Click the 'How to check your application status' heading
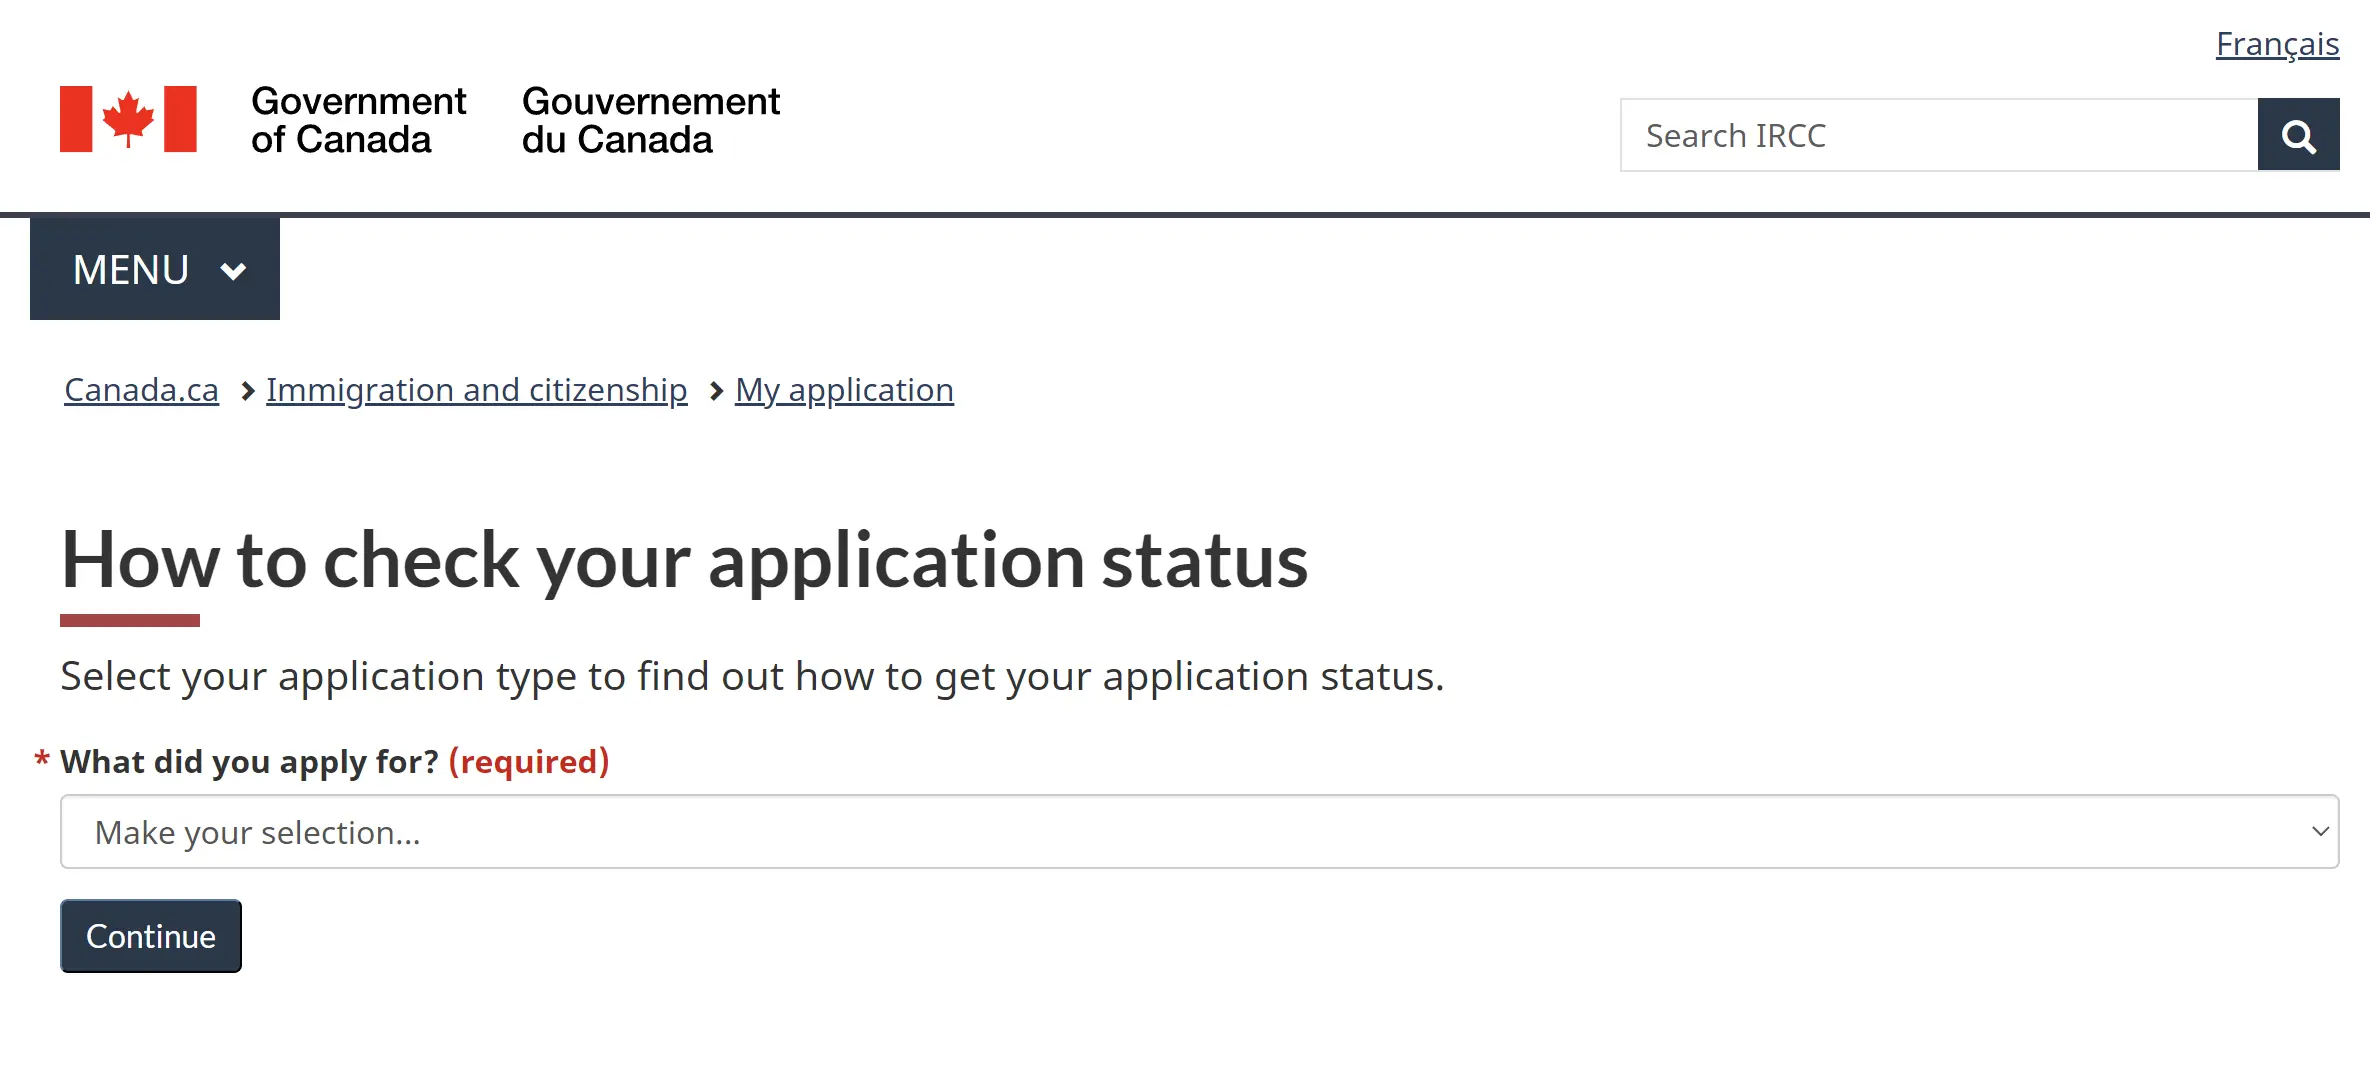Image resolution: width=2370 pixels, height=1084 pixels. point(684,561)
